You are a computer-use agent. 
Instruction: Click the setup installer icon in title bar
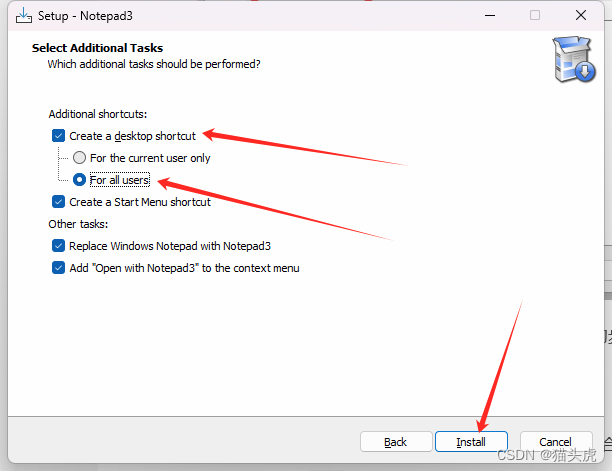(24, 16)
